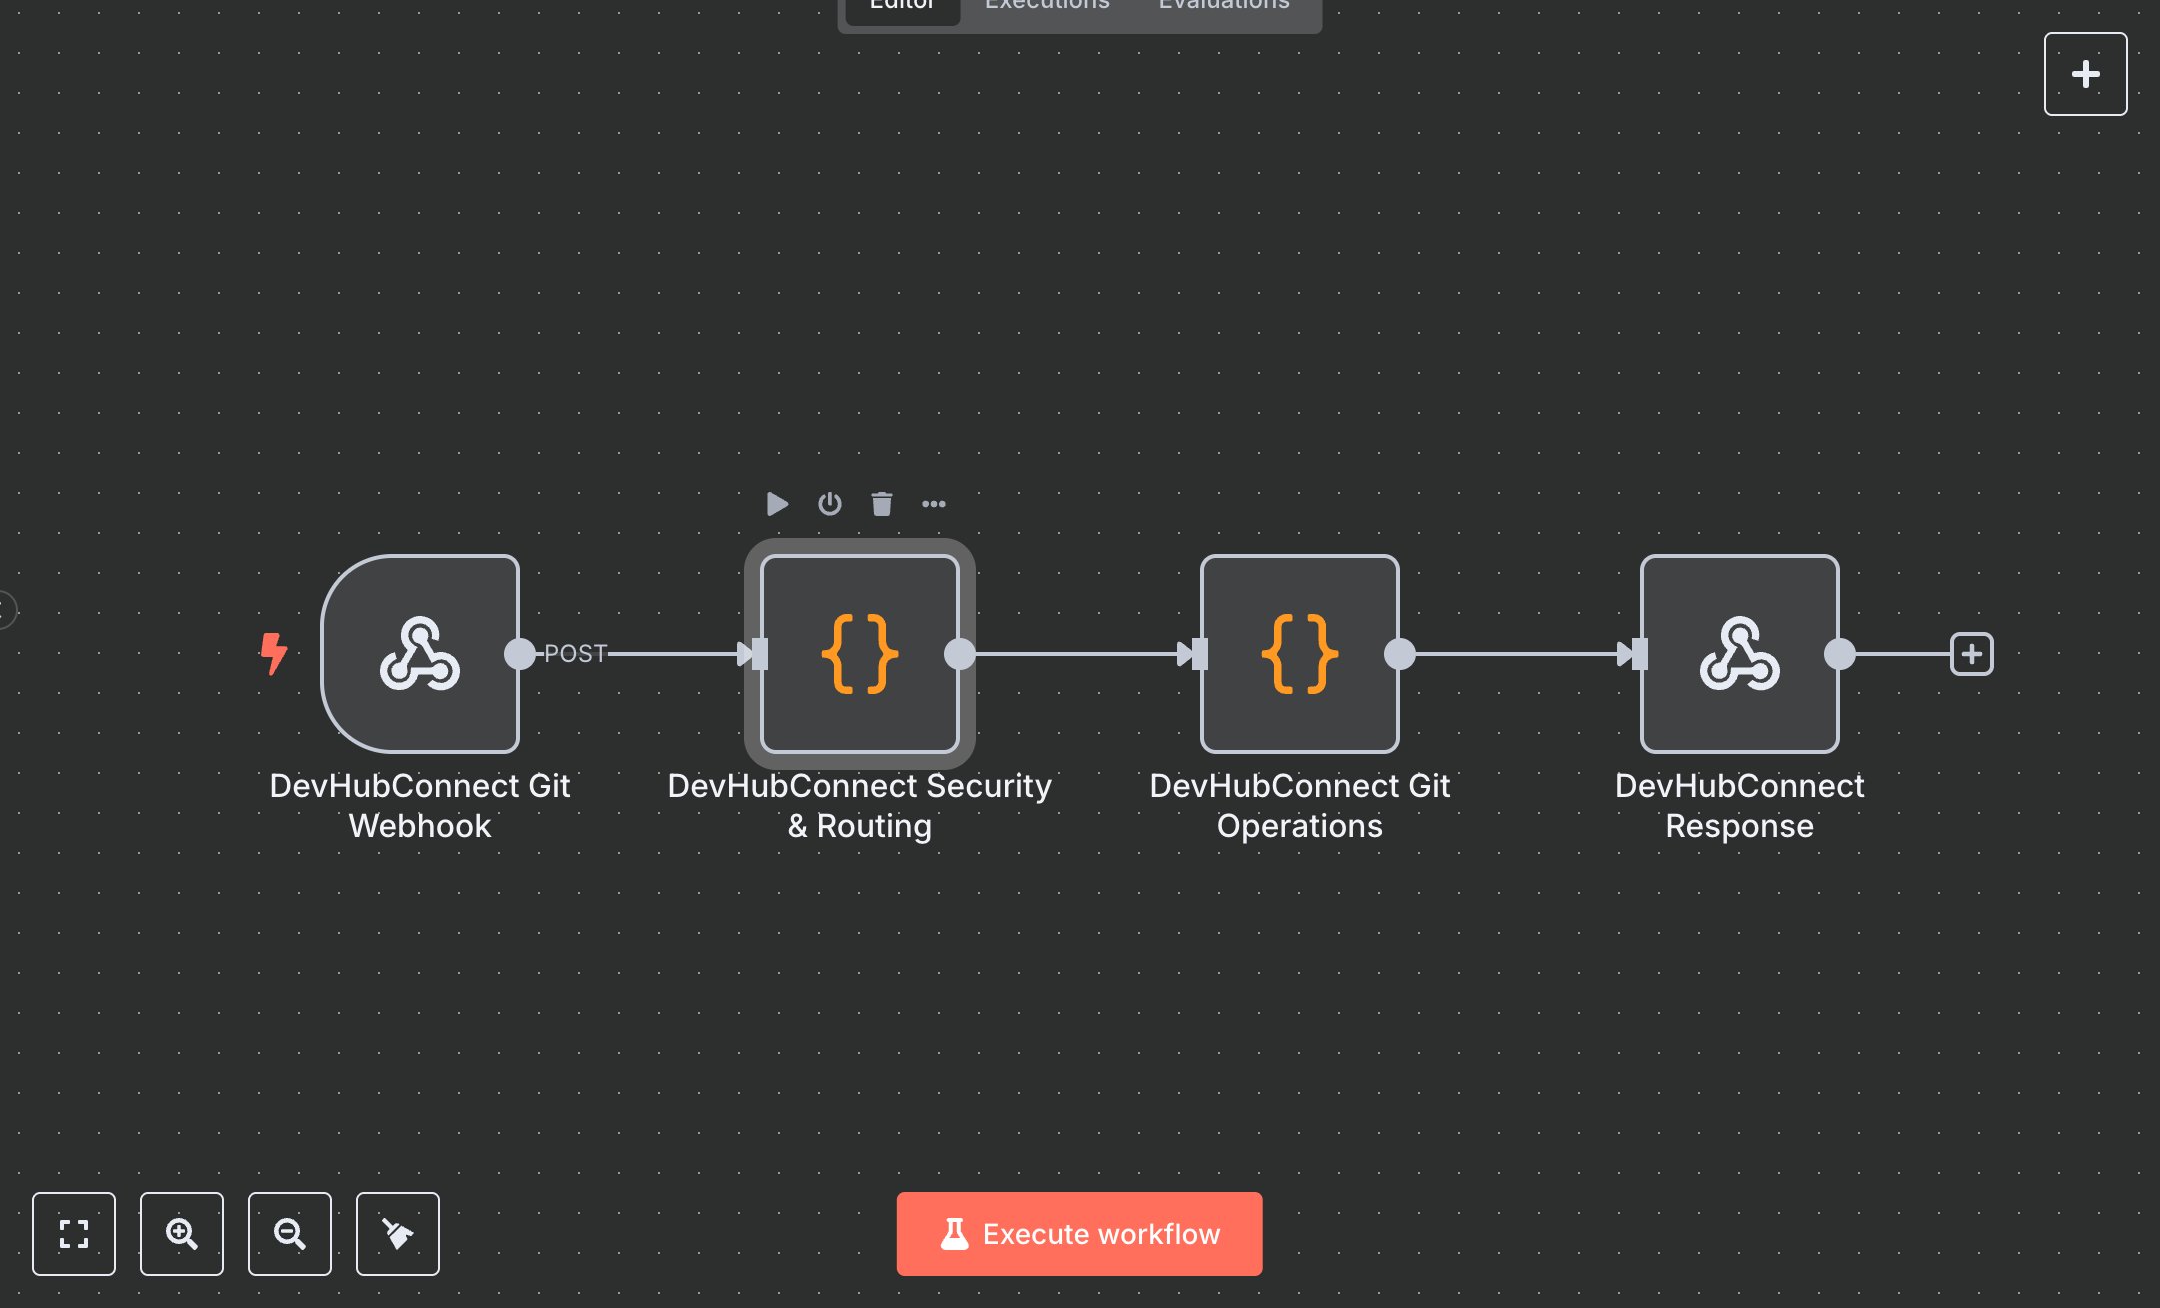Open the add node panel via top-right plus
Image resolution: width=2160 pixels, height=1308 pixels.
click(x=2085, y=73)
